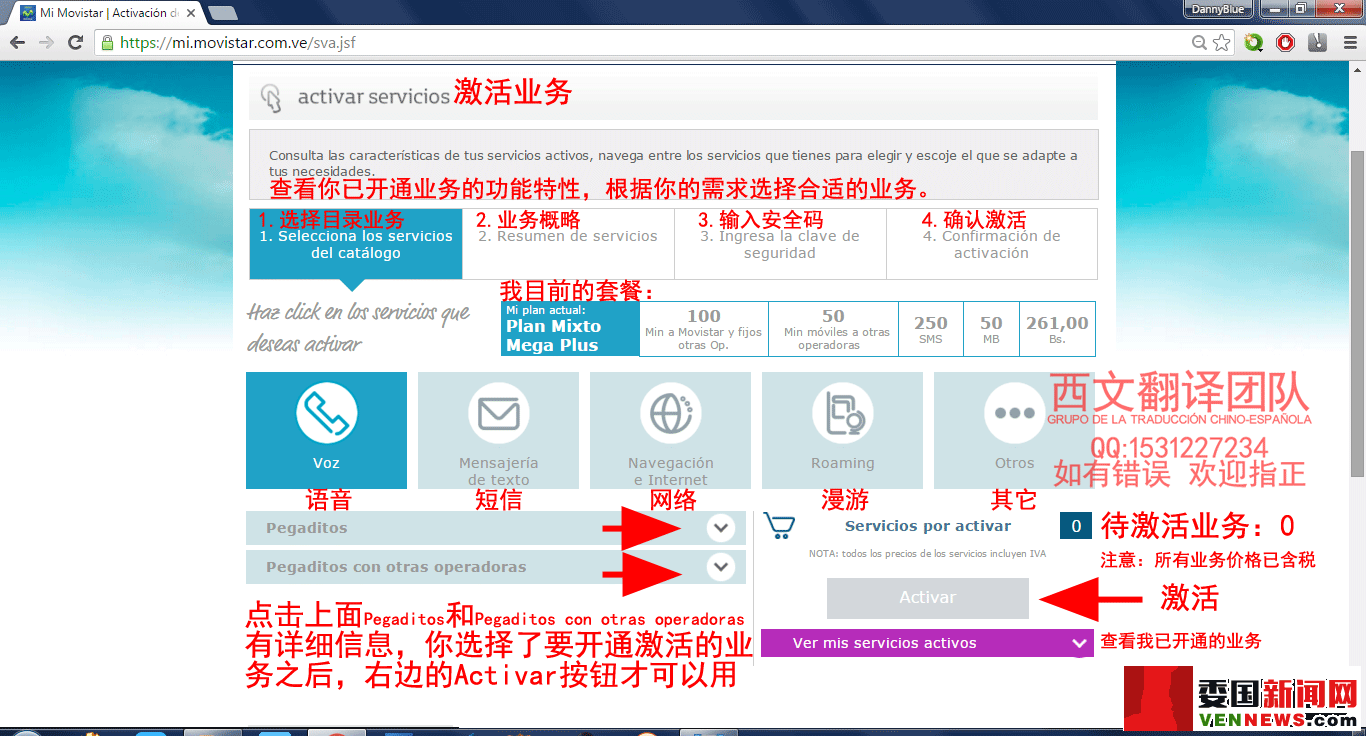Open a new browser tab
Viewport: 1366px width, 736px height.
click(222, 13)
